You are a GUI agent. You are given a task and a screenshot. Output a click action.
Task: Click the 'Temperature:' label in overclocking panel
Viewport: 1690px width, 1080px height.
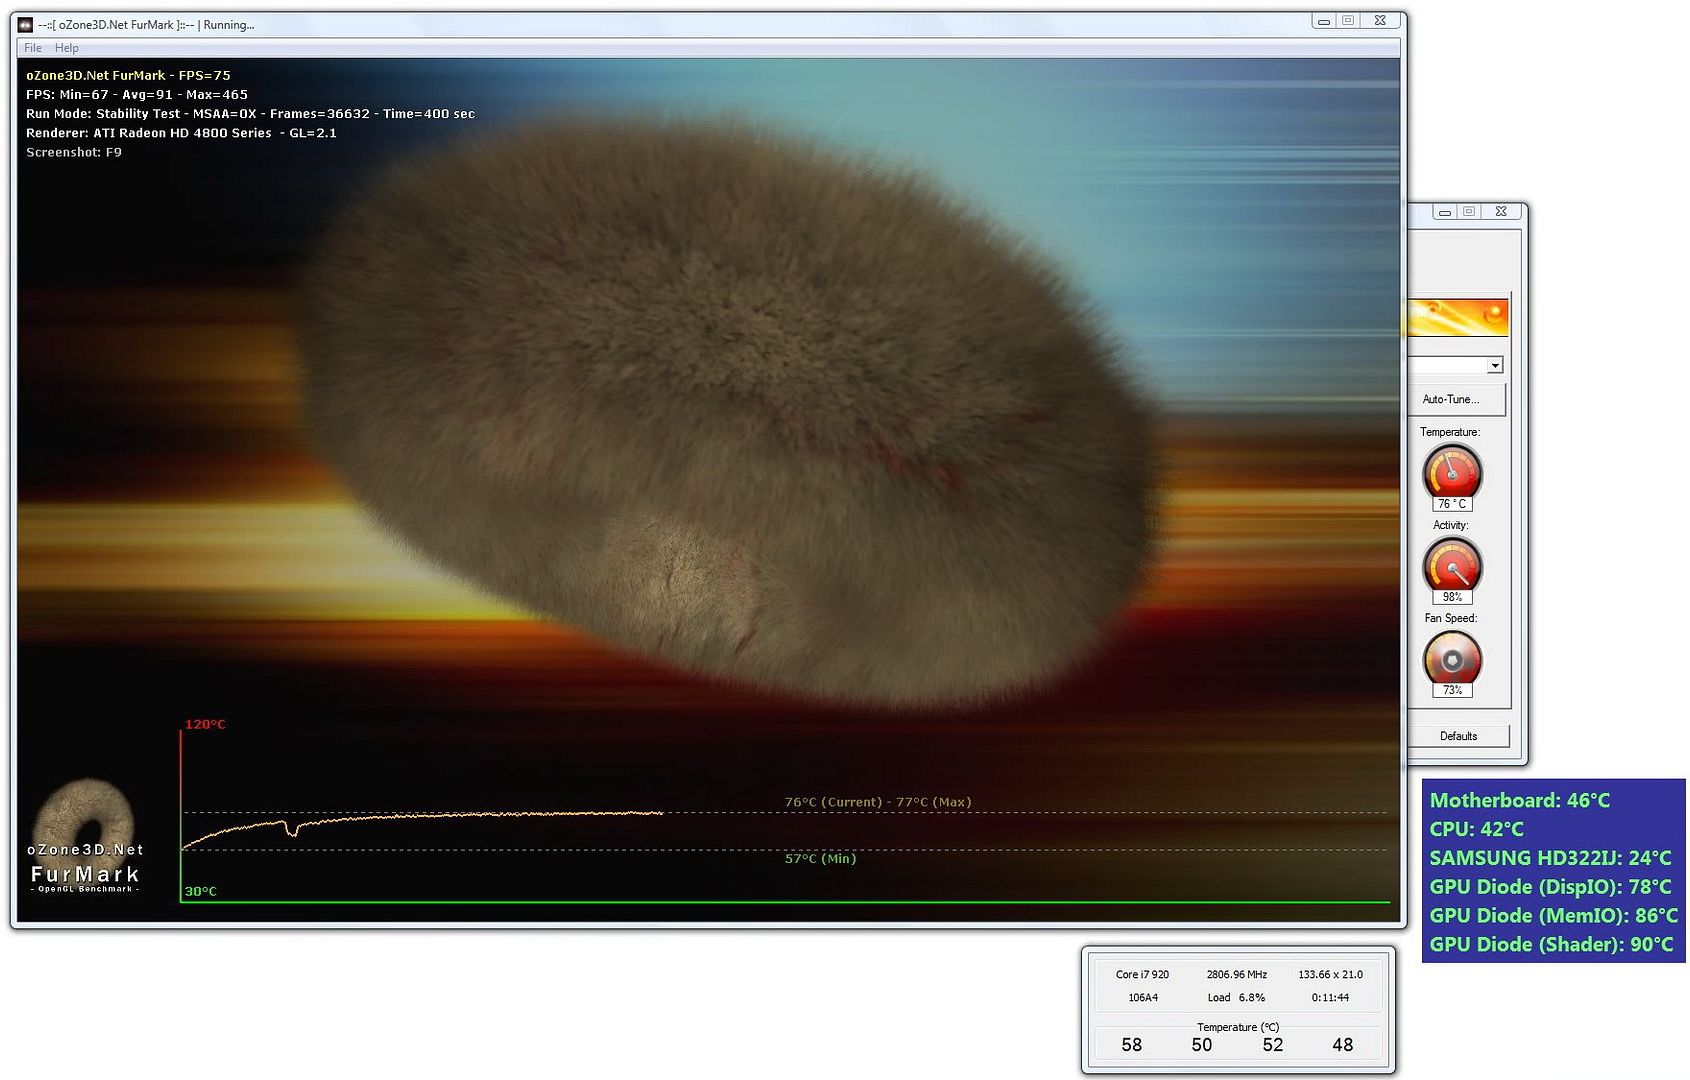tap(1450, 432)
